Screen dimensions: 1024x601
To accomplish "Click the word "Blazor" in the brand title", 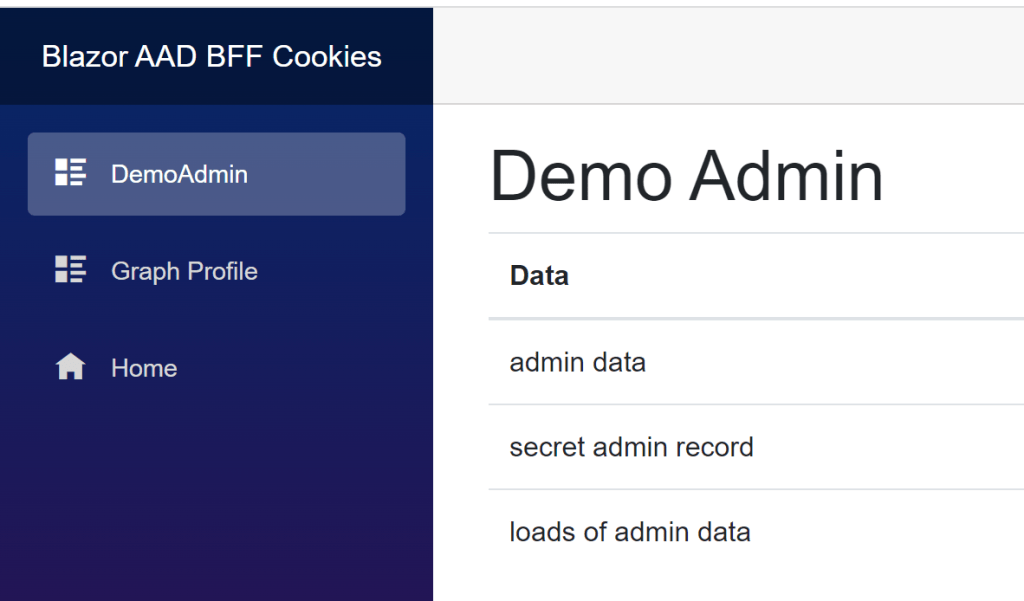I will click(x=84, y=56).
